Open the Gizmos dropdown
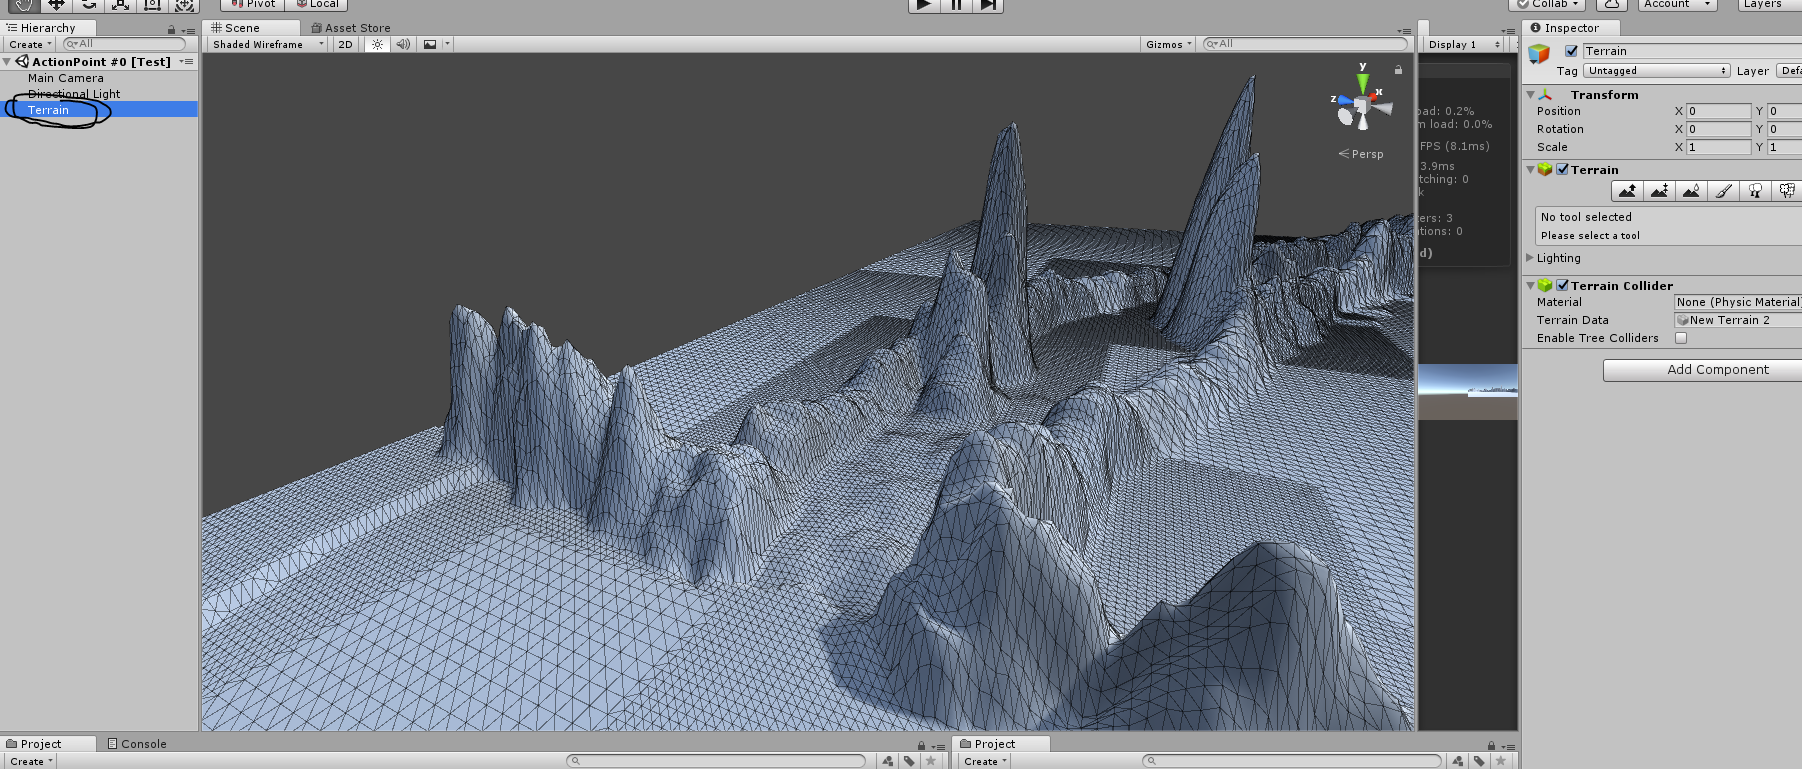 coord(1169,44)
